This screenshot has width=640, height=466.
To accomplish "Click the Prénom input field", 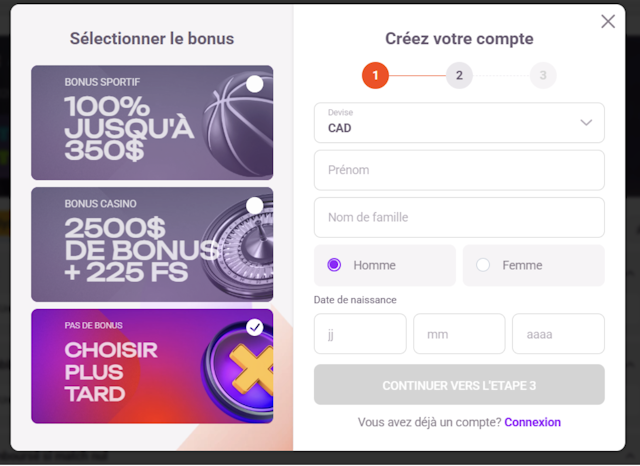I will (459, 170).
